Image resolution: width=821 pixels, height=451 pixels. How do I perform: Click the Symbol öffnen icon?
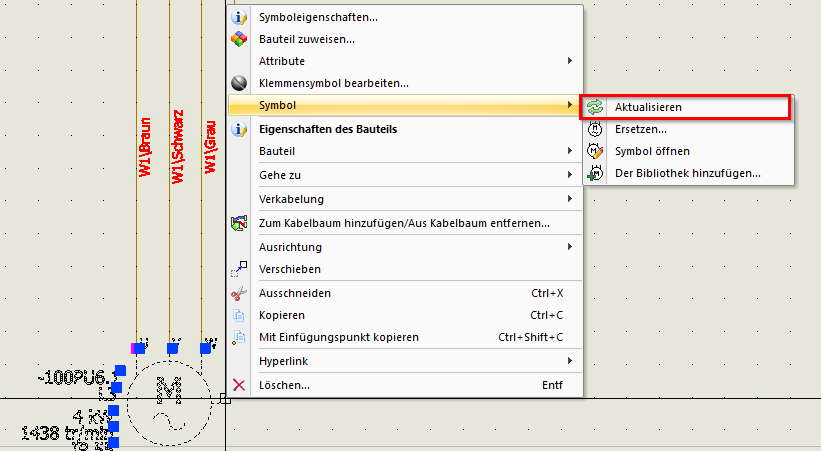[x=595, y=151]
